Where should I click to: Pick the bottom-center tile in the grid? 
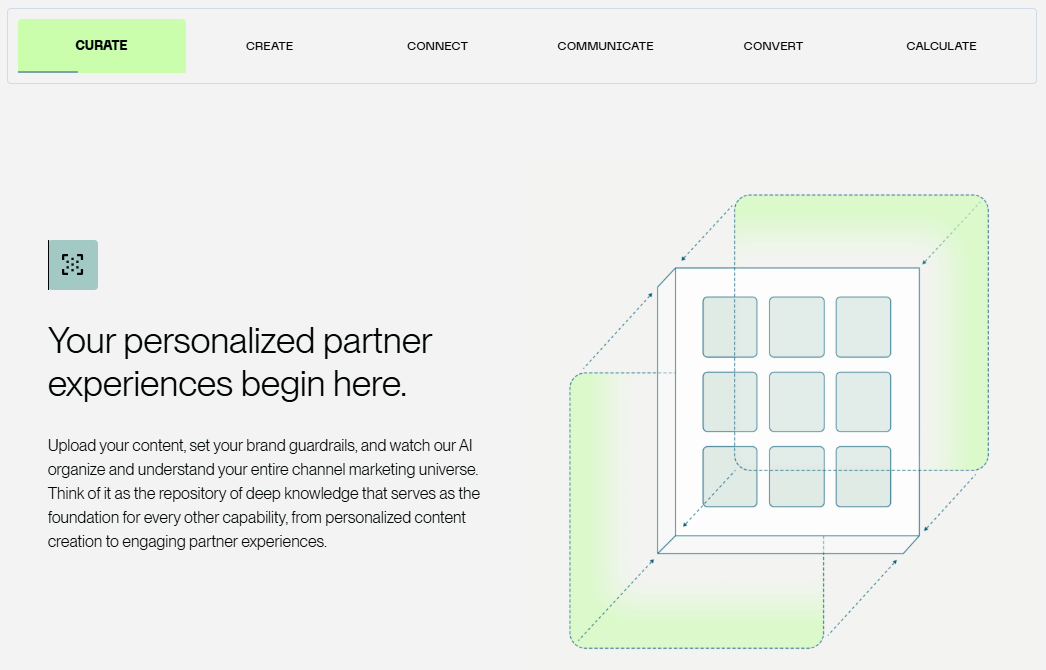point(797,476)
